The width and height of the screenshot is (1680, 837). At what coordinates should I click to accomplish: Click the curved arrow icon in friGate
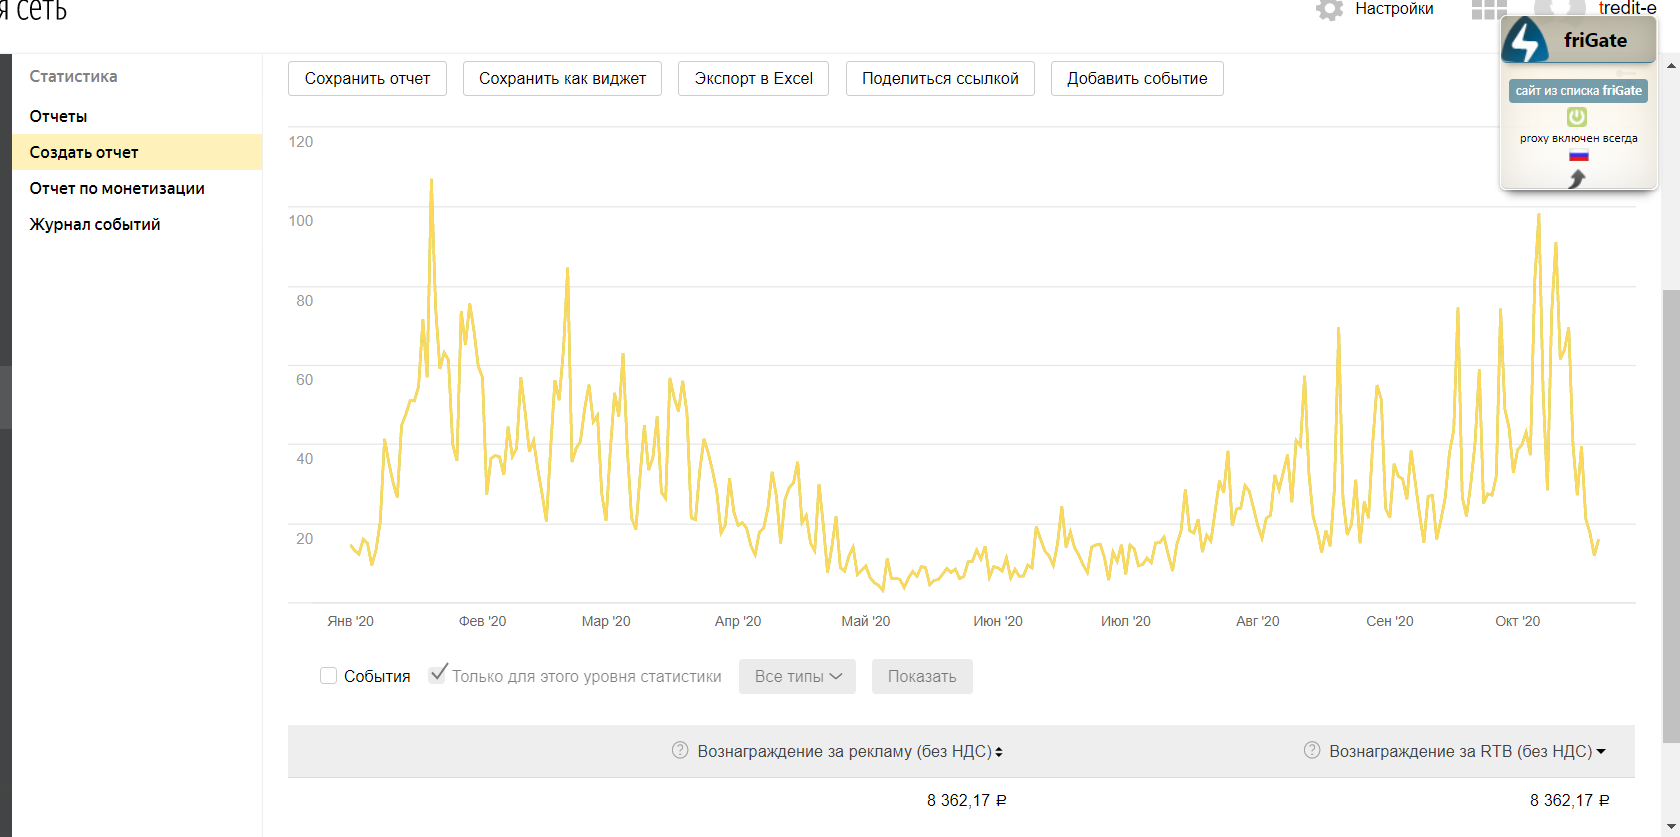point(1577,179)
